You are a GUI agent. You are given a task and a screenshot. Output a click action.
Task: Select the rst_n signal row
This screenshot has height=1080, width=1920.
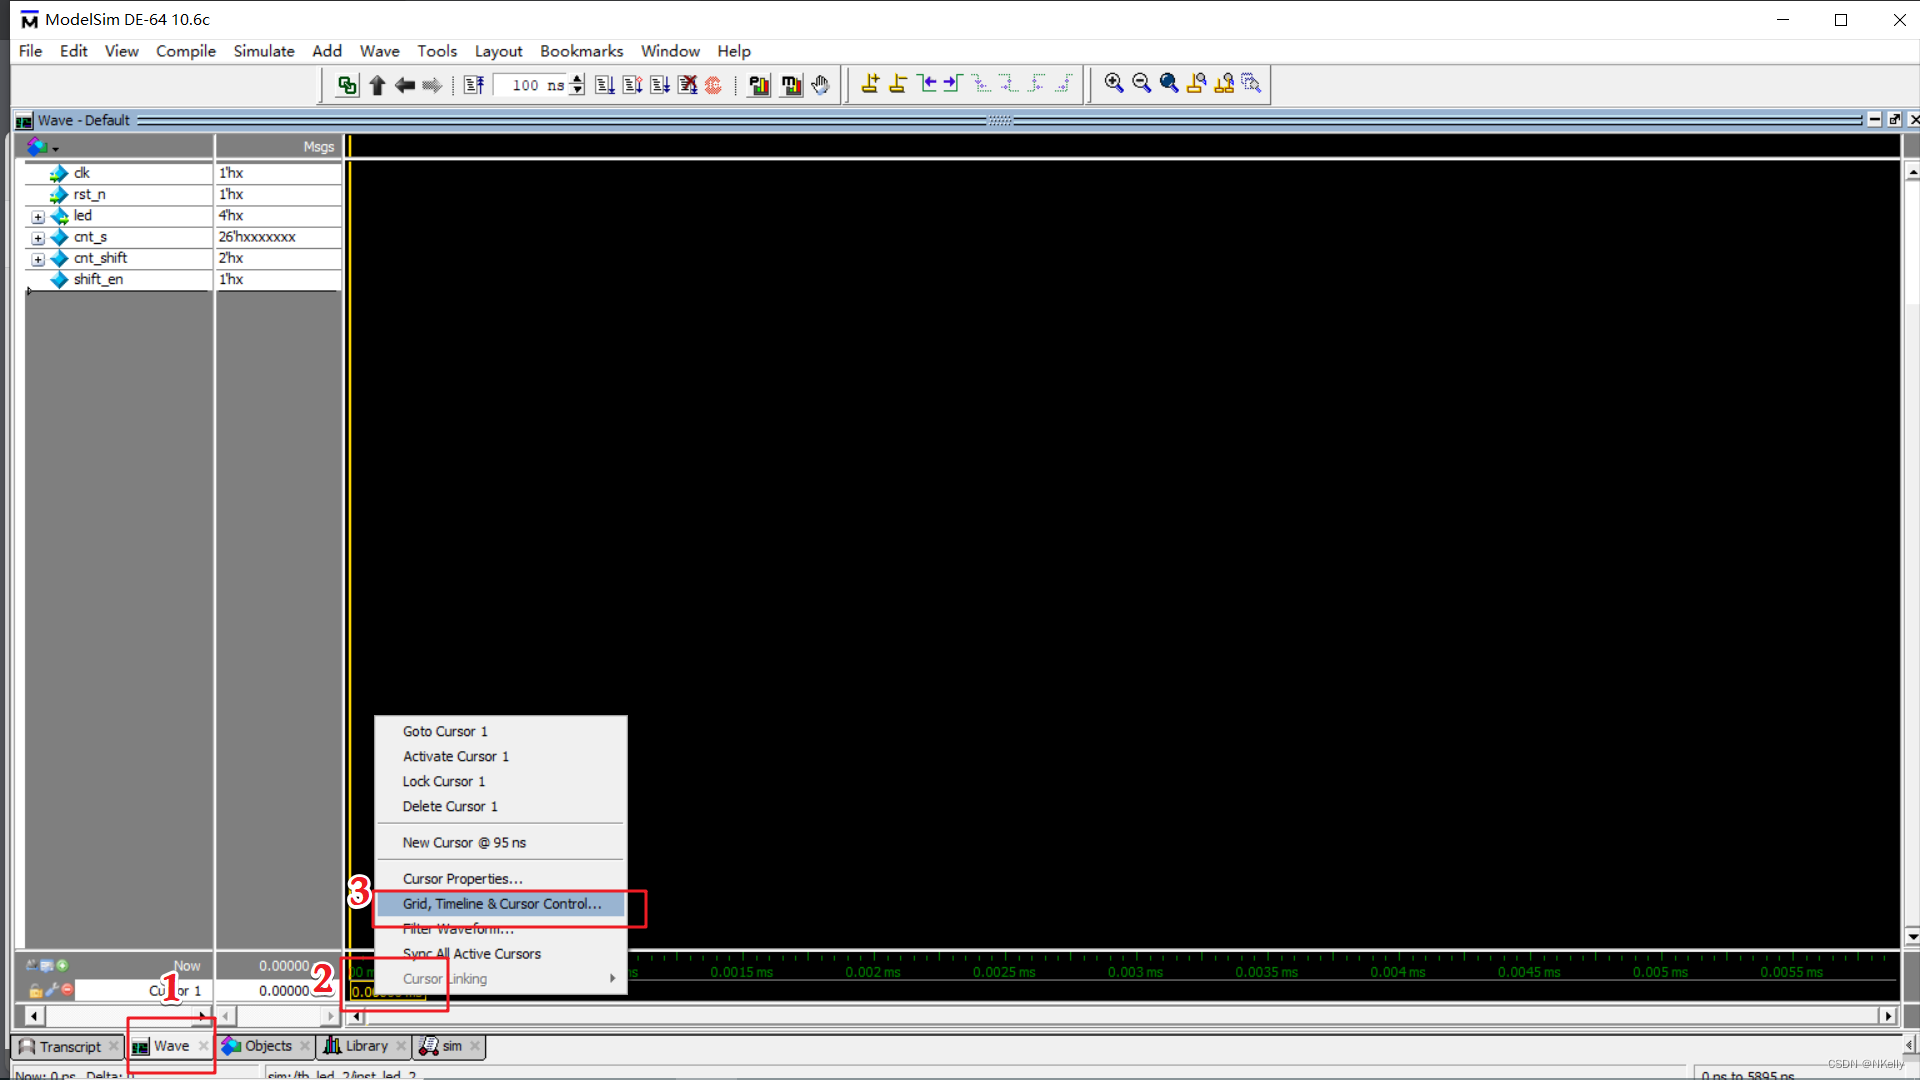[120, 195]
